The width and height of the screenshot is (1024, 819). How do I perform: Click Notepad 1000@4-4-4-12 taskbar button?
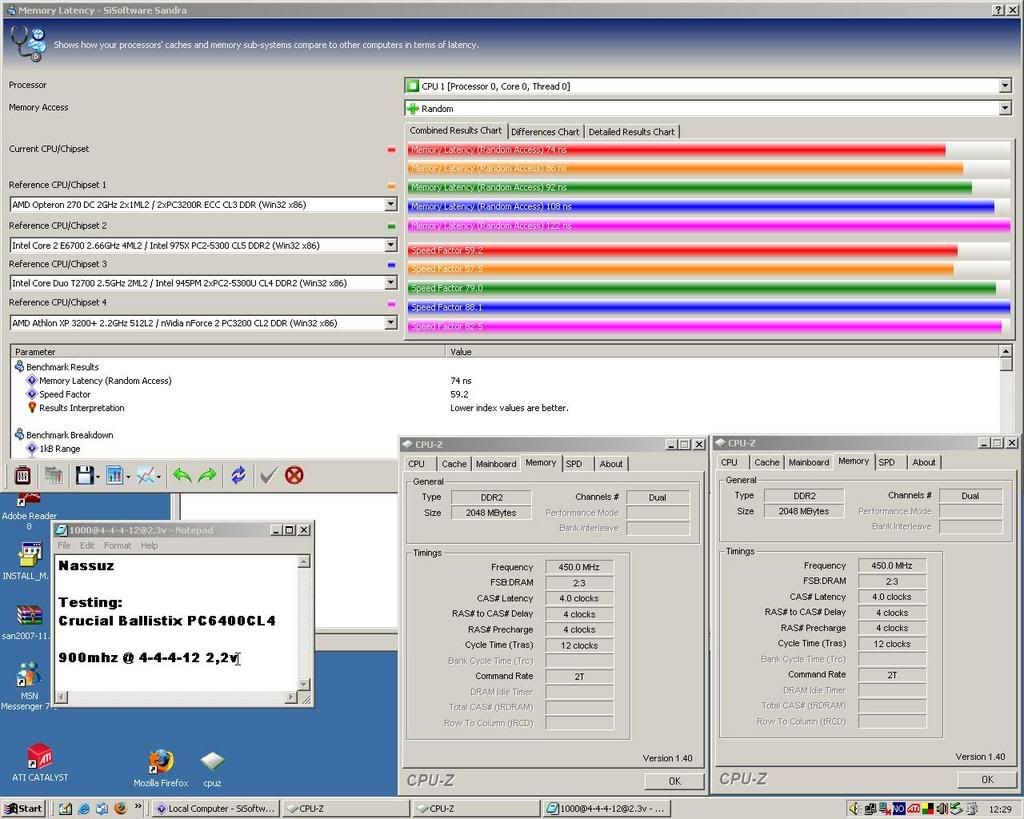[x=607, y=809]
